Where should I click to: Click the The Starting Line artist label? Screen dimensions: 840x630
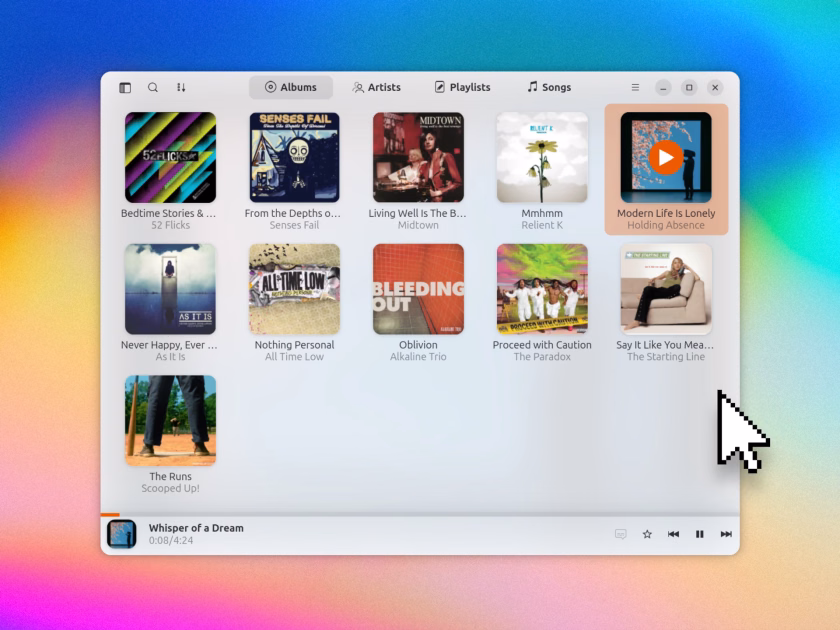[666, 357]
